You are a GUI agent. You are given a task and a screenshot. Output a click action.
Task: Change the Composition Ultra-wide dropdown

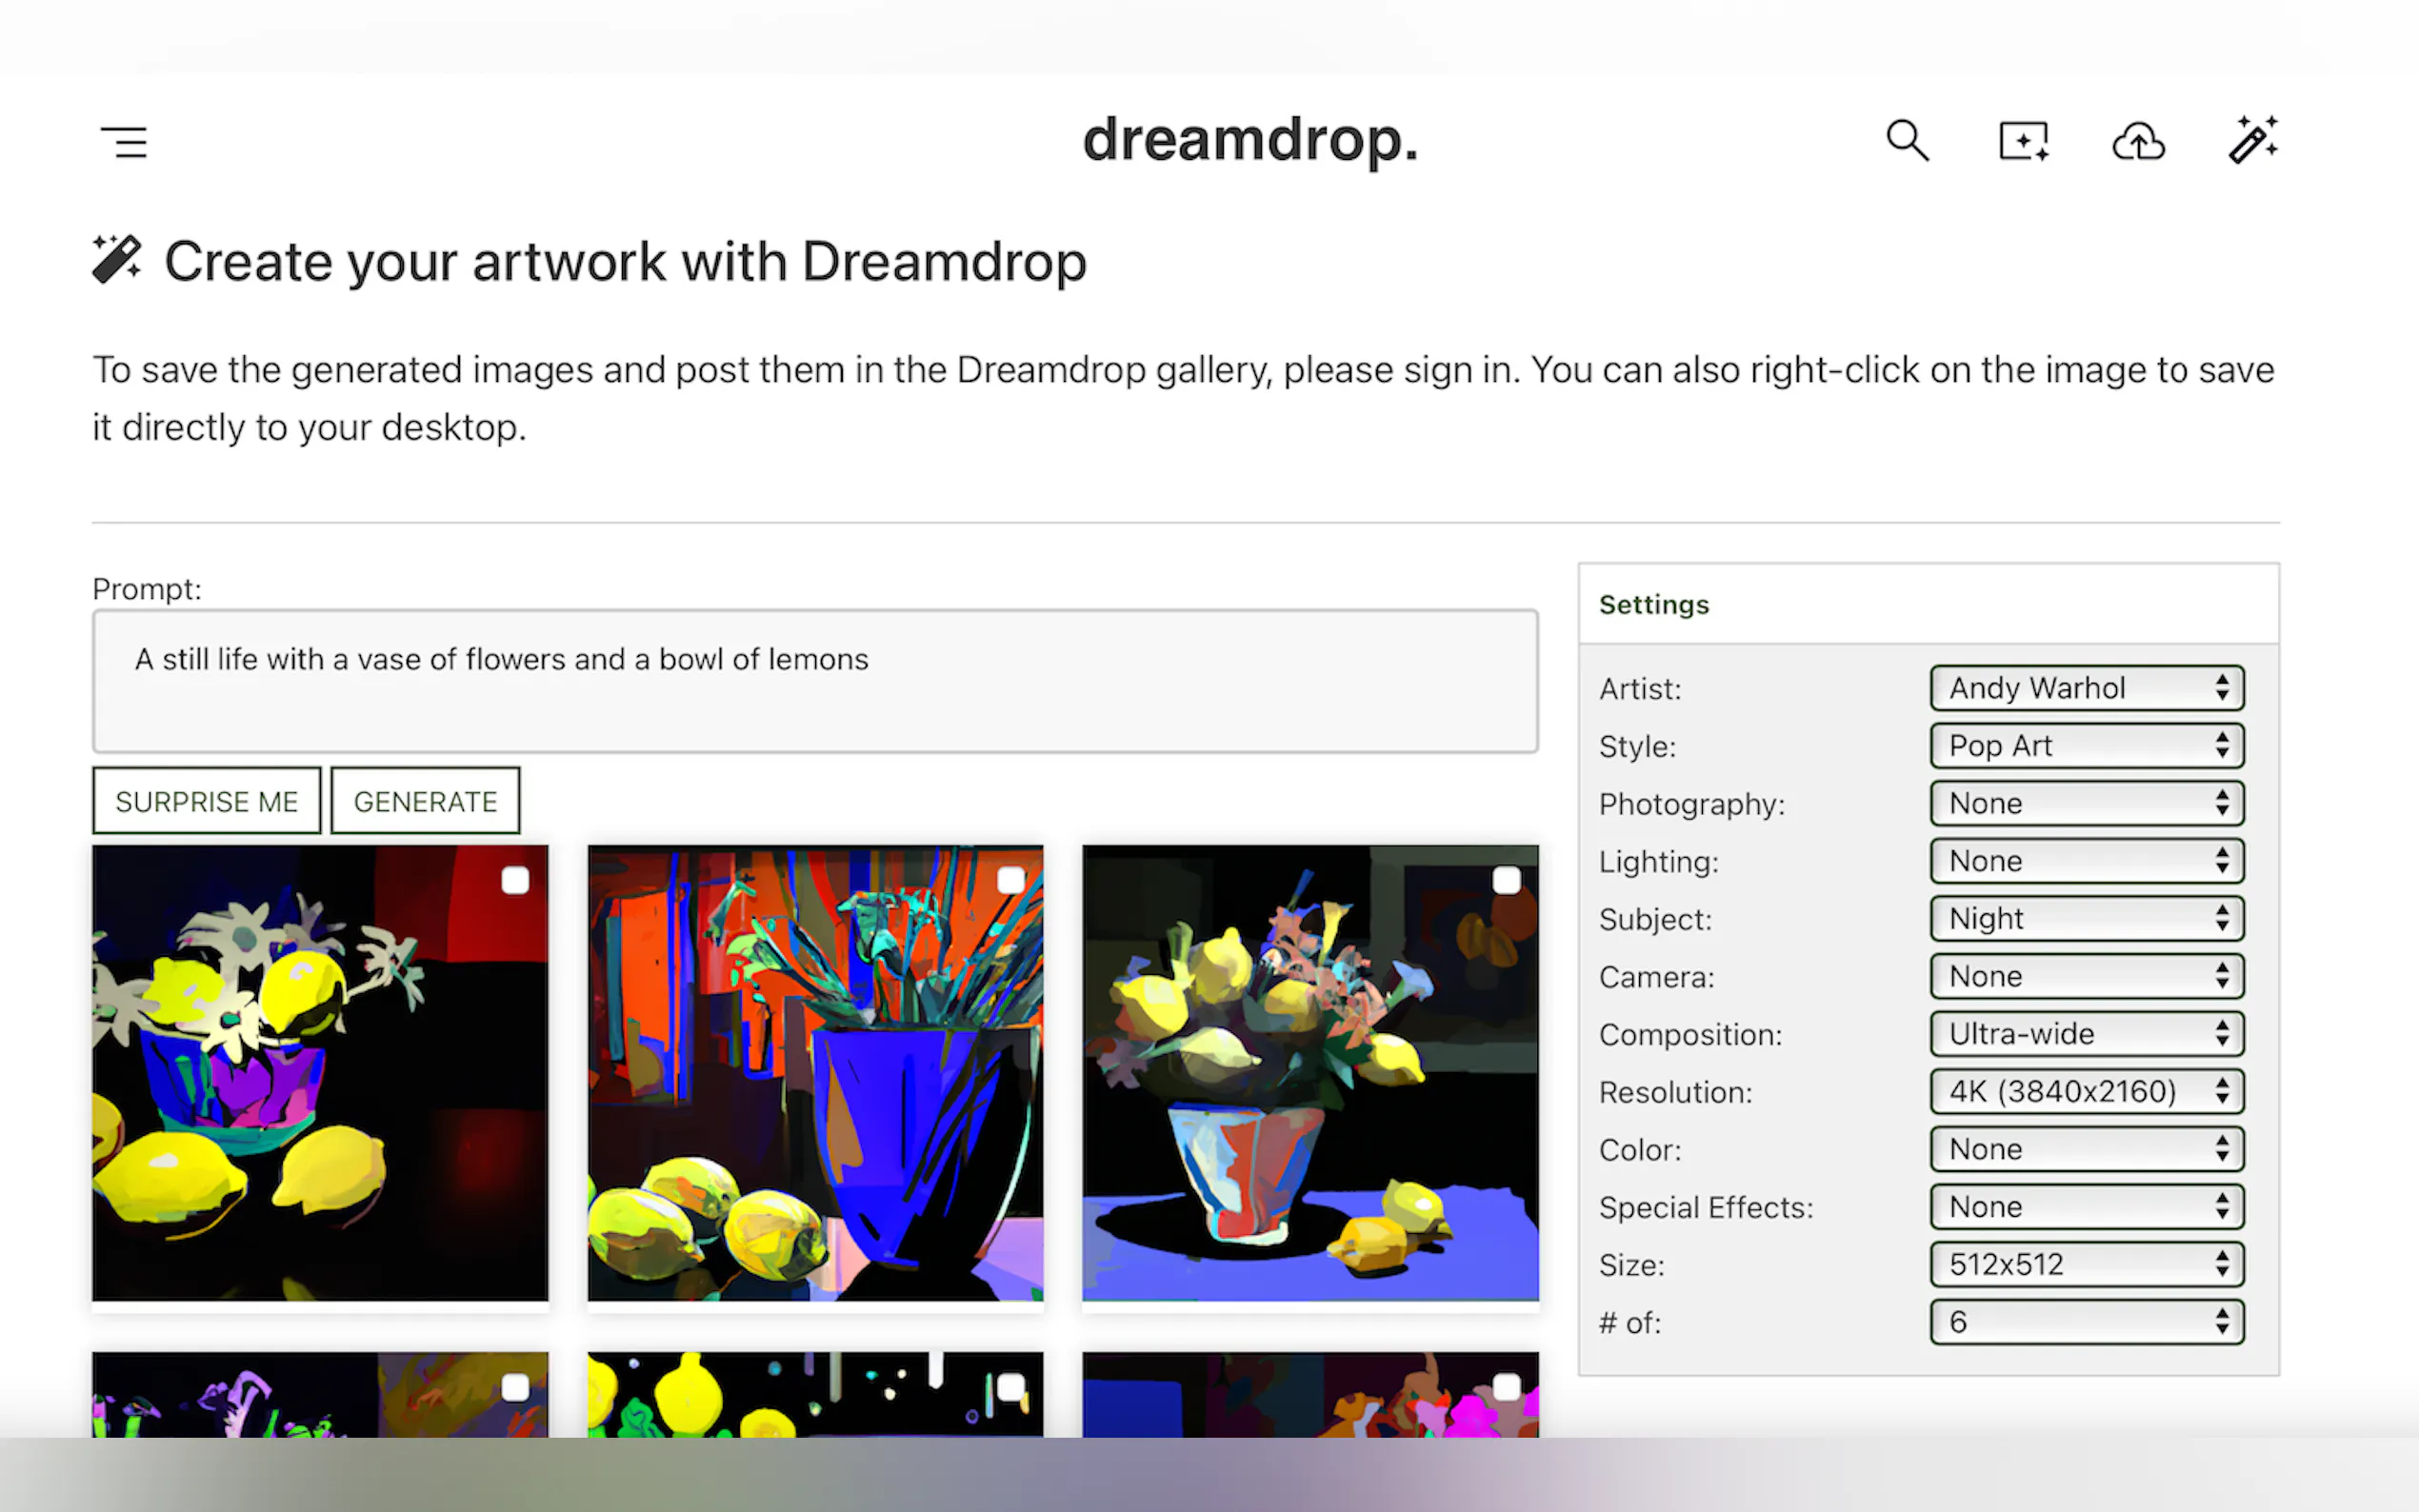pyautogui.click(x=2086, y=1034)
